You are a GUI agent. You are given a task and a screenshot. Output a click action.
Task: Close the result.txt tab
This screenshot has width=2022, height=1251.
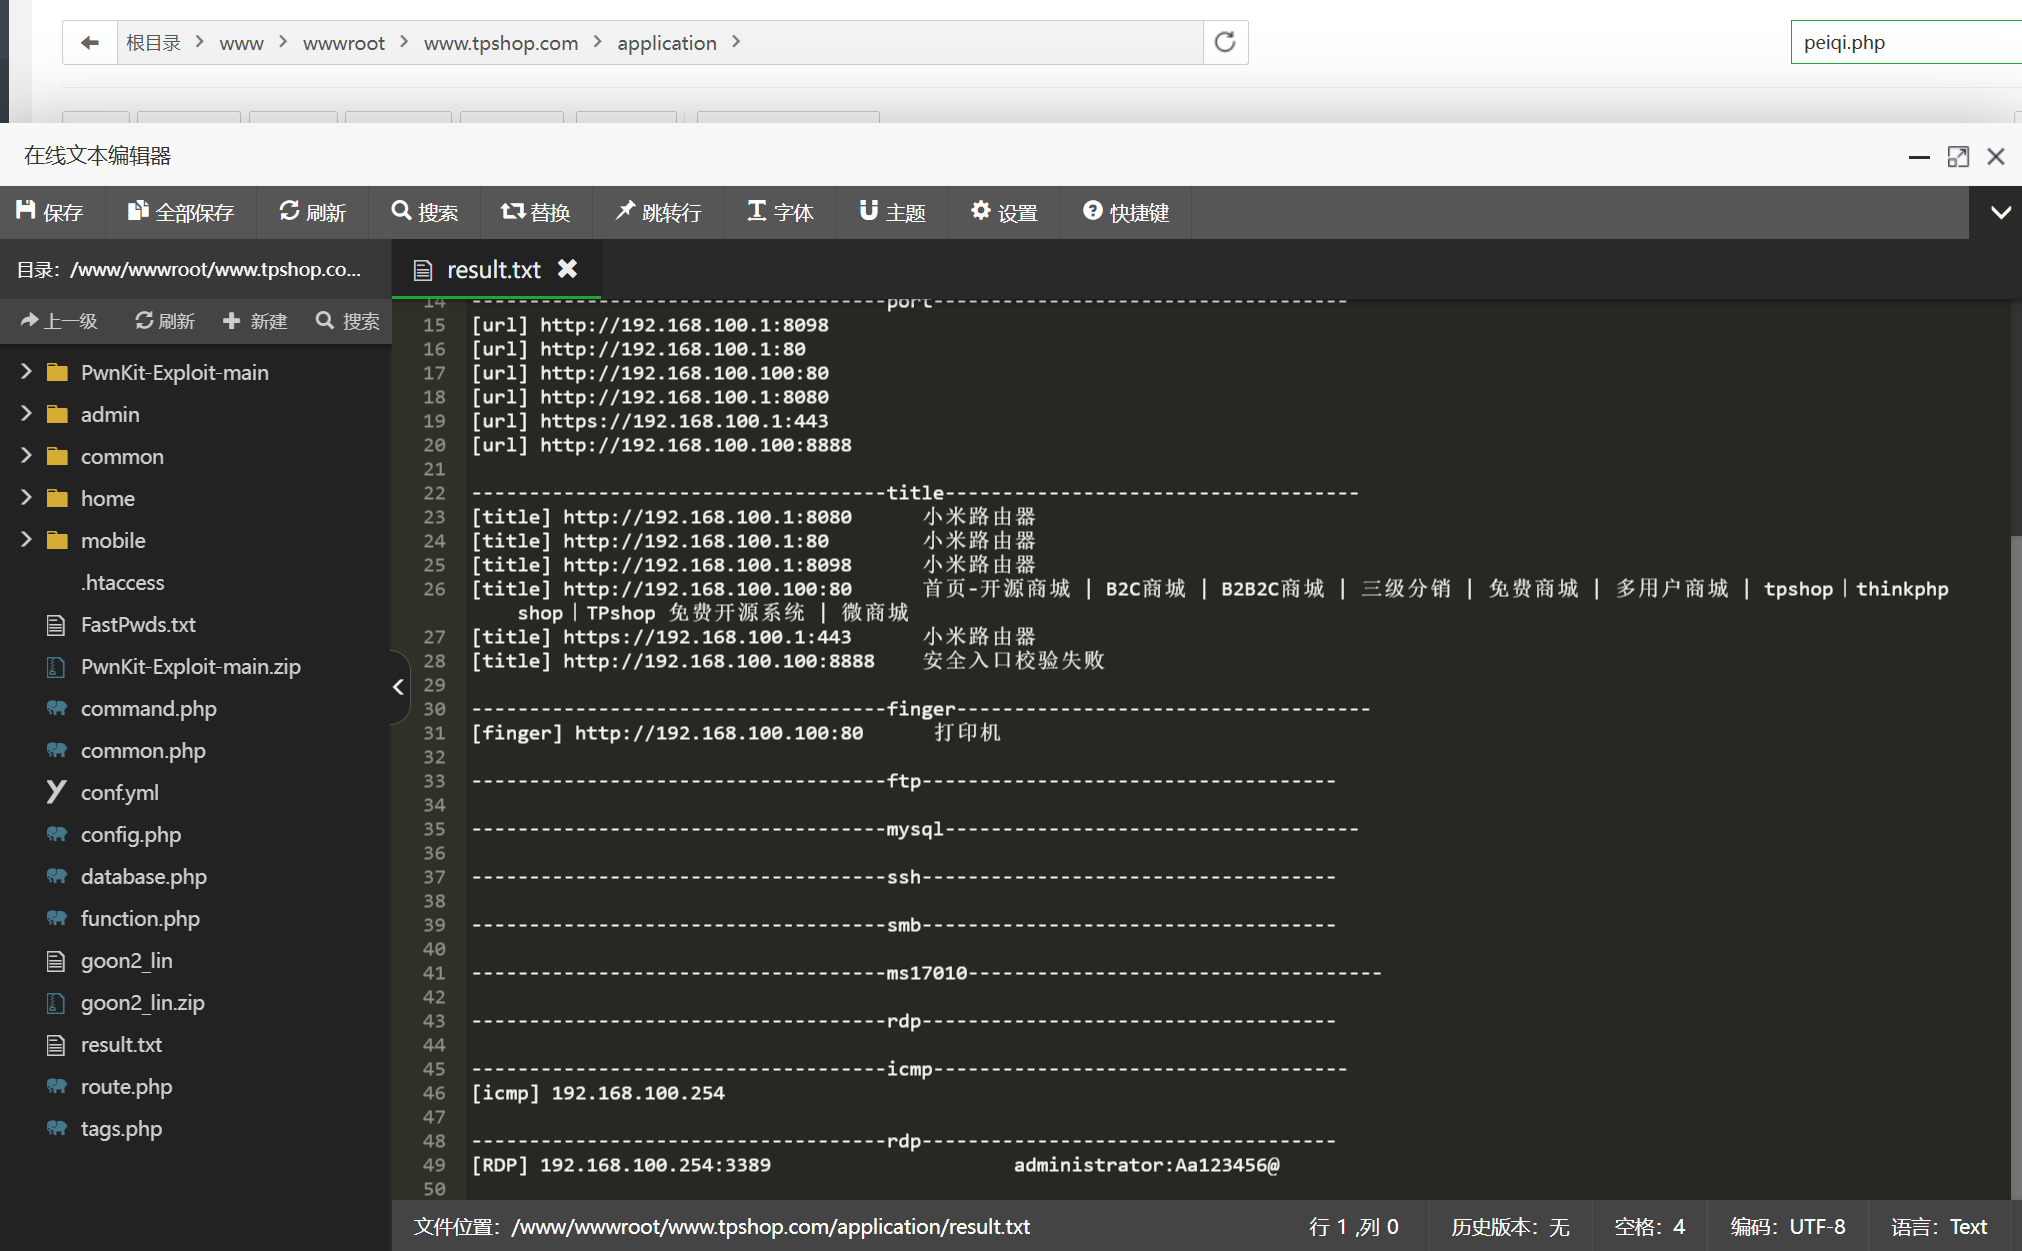pos(568,269)
